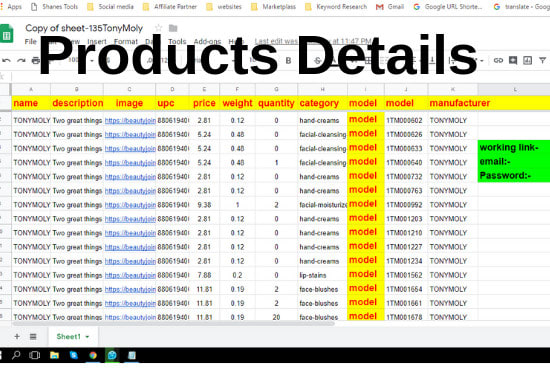Open Google URL Shortener bookmark
This screenshot has width=550, height=370.
448,7
